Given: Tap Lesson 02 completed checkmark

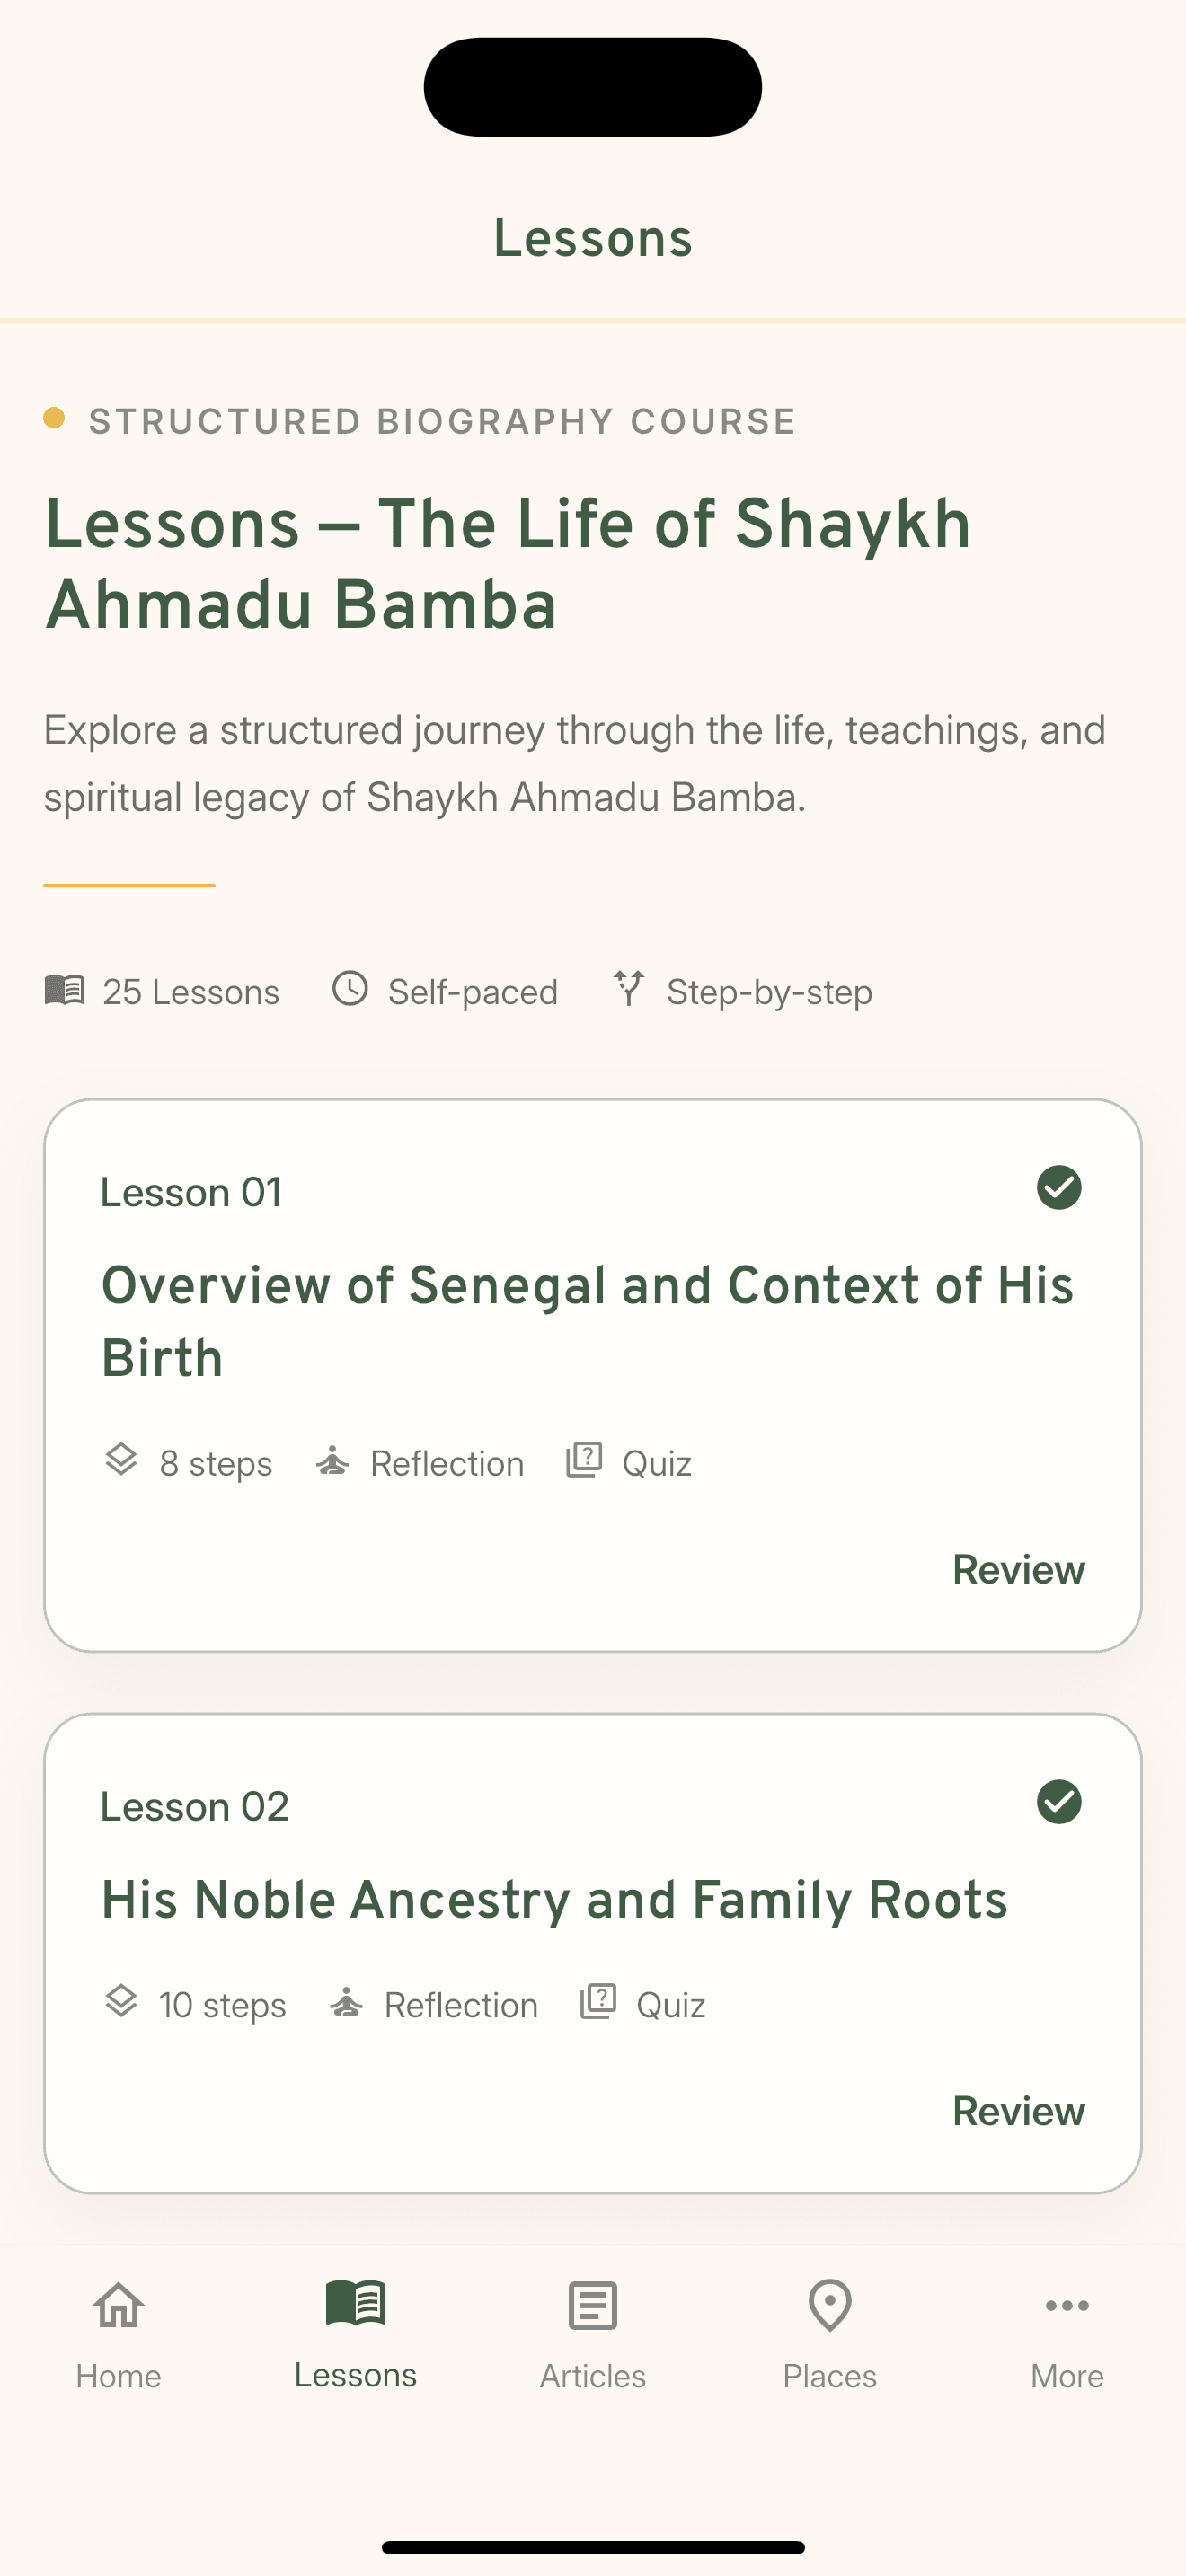Looking at the screenshot, I should 1058,1802.
